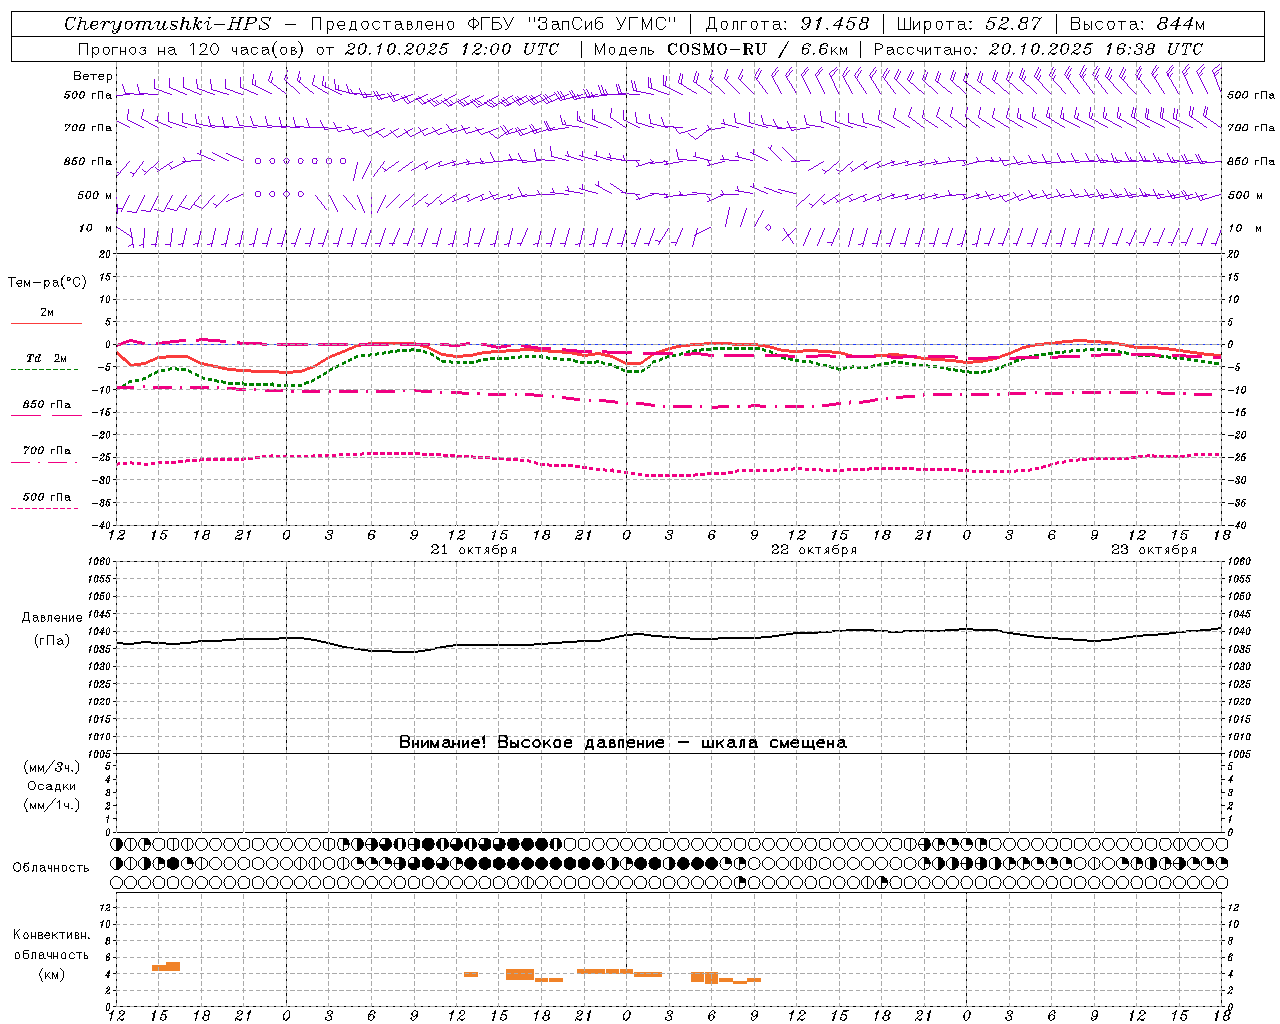Click the dotted pink legend line below the temperature '500 гПа' entry
Image resolution: width=1280 pixels, height=1024 pixels.
point(44,509)
